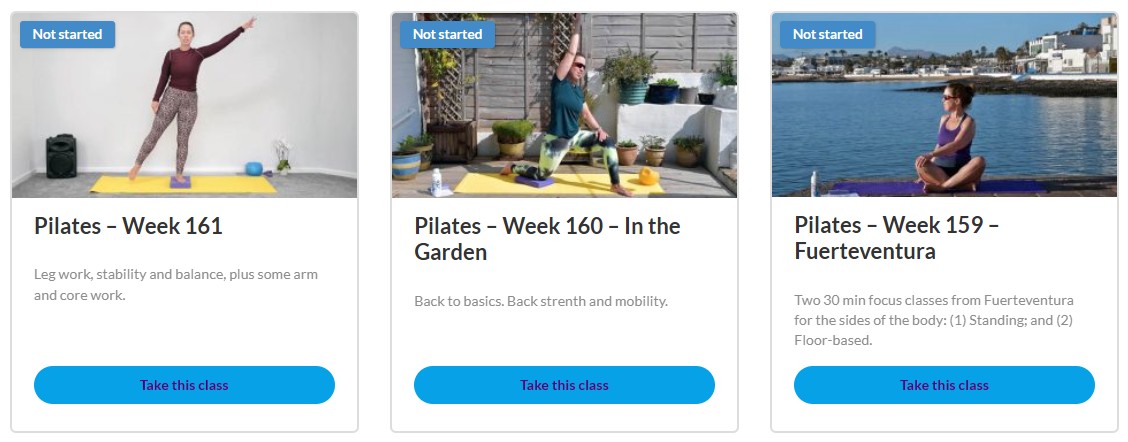Open the Pilates – Week 161 thumbnail
This screenshot has width=1128, height=442.
(184, 105)
